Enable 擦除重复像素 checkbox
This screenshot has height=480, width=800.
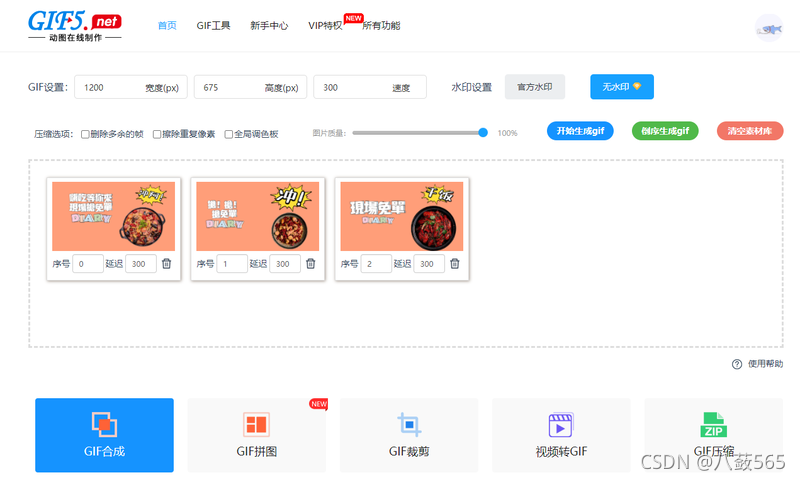(x=157, y=134)
